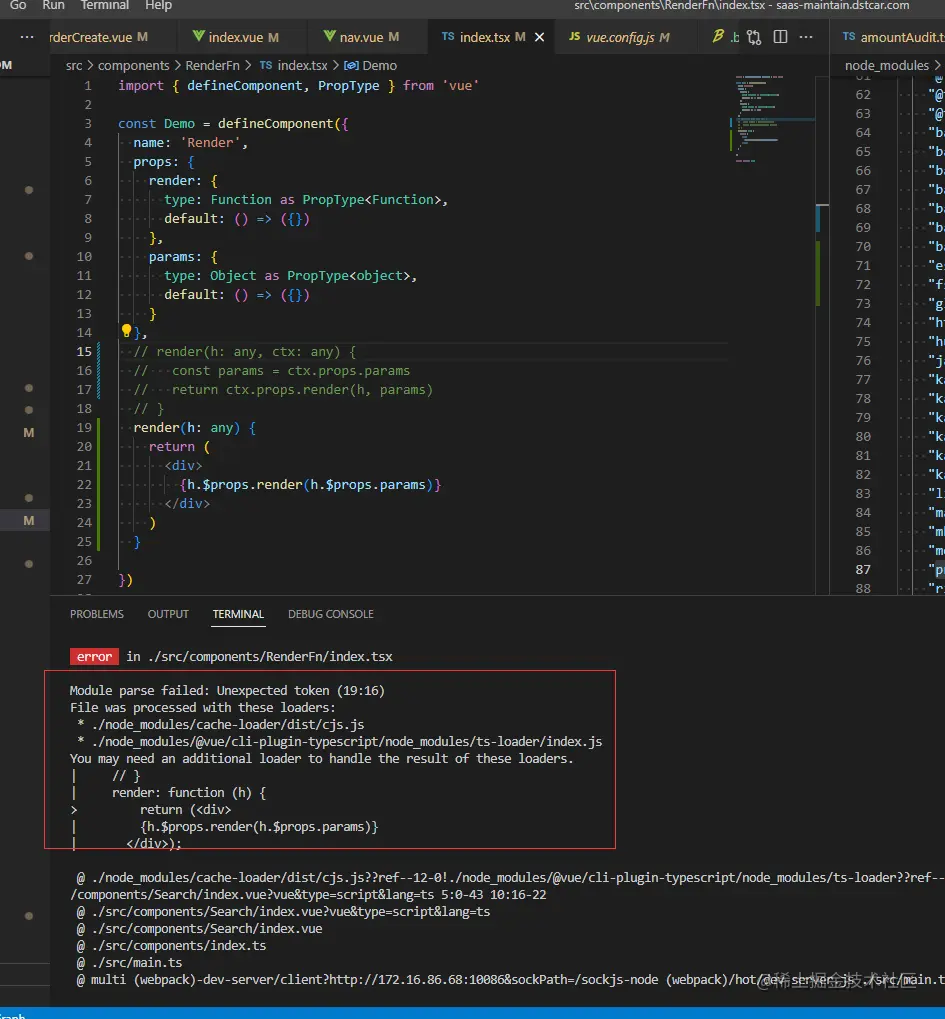
Task: Close the index.tsx tab
Action: click(x=539, y=37)
